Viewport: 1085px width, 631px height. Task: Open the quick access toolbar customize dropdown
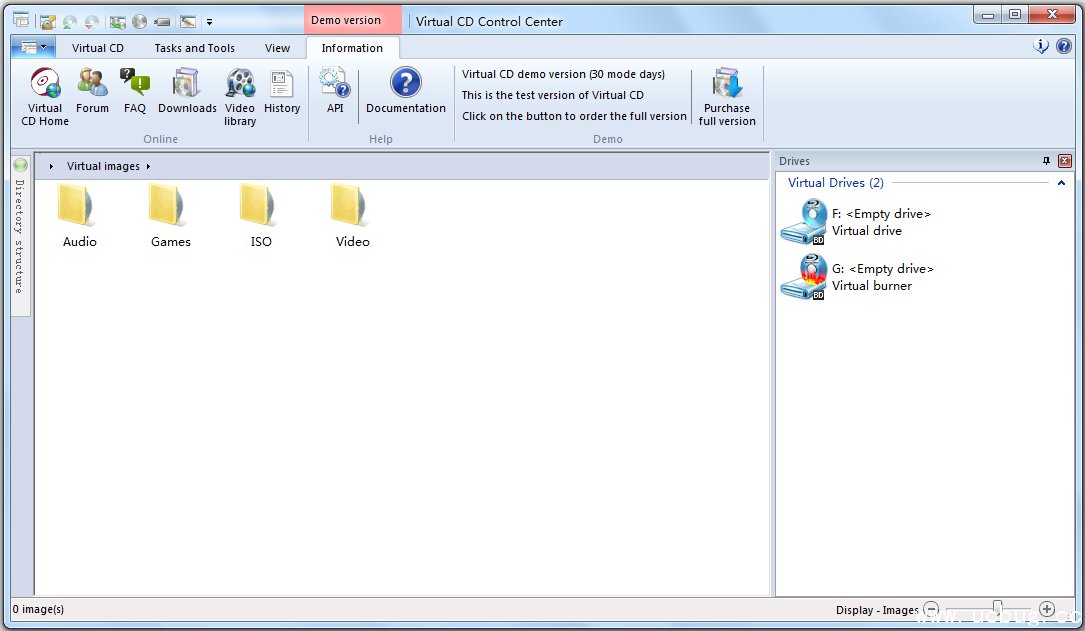coord(210,21)
